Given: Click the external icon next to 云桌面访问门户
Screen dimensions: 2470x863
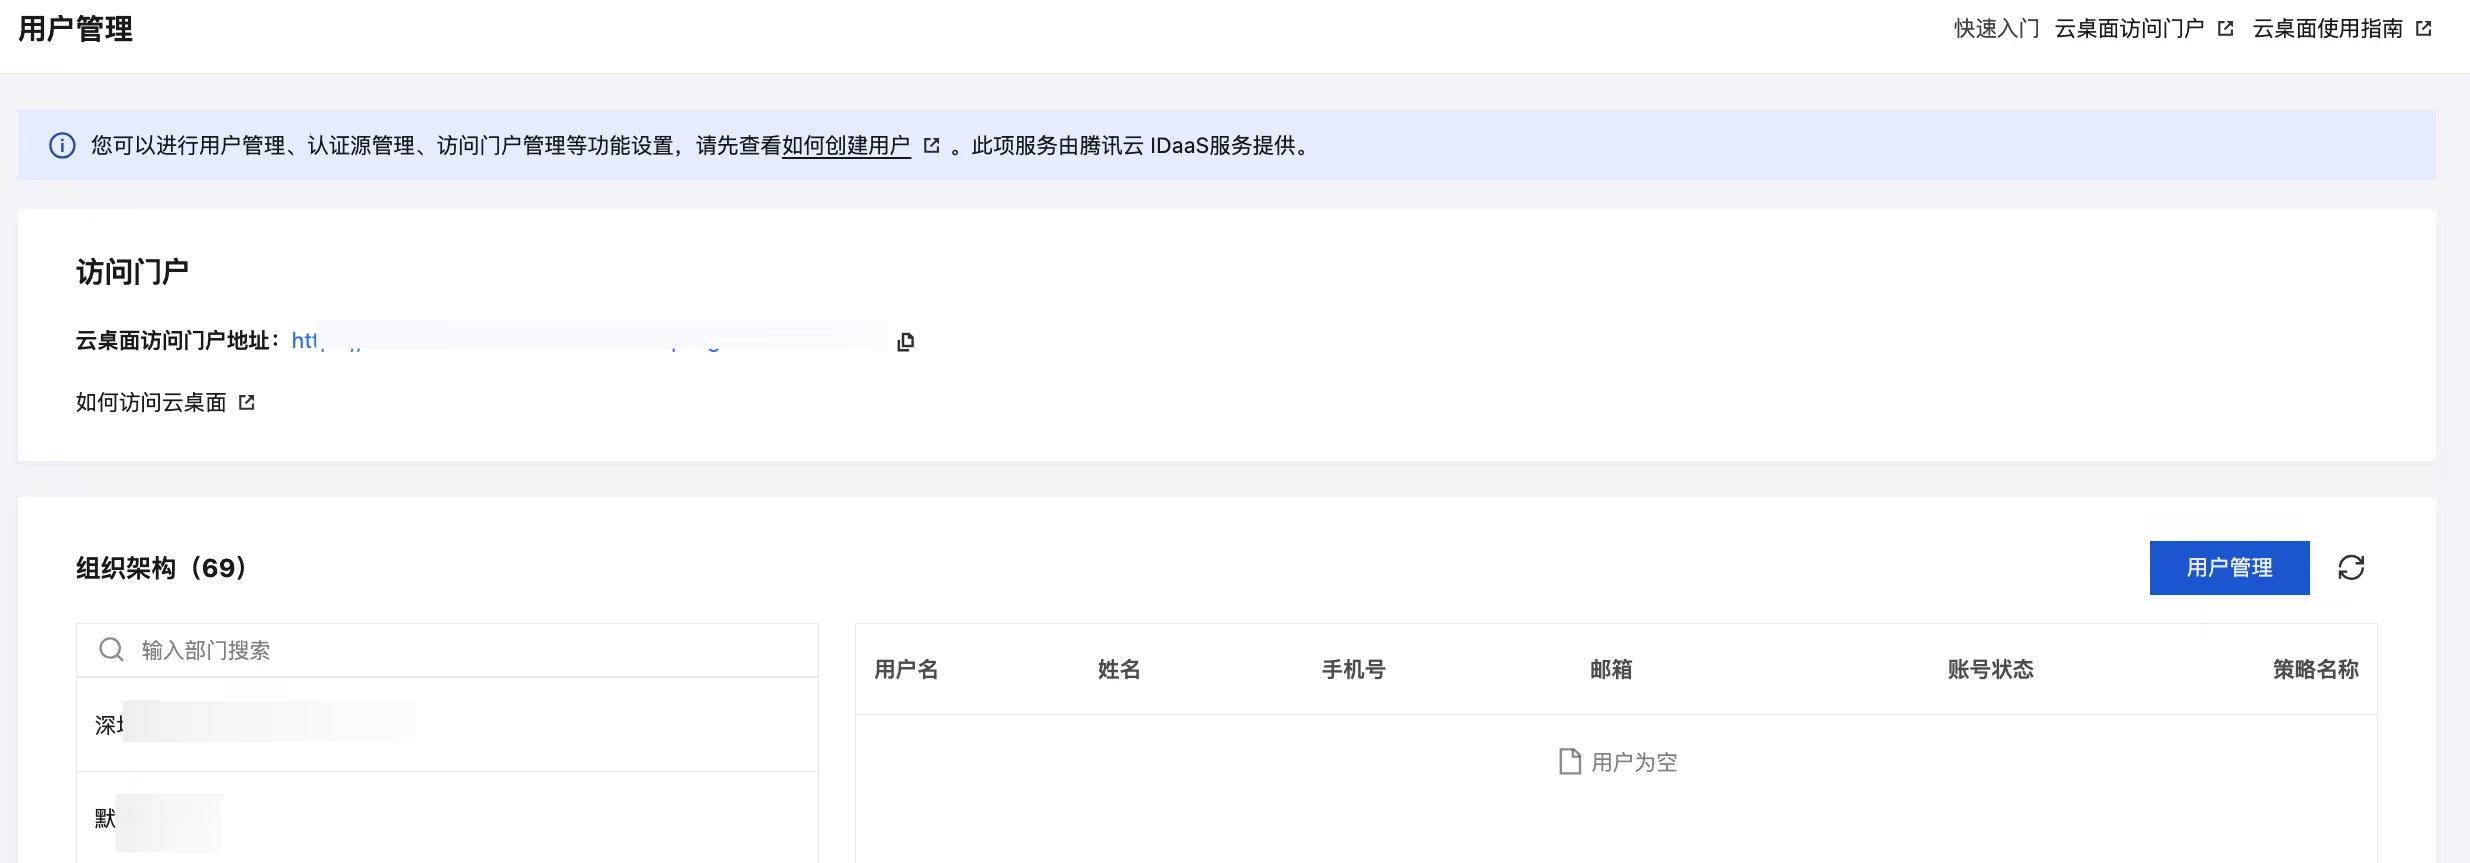Looking at the screenshot, I should tap(2225, 29).
